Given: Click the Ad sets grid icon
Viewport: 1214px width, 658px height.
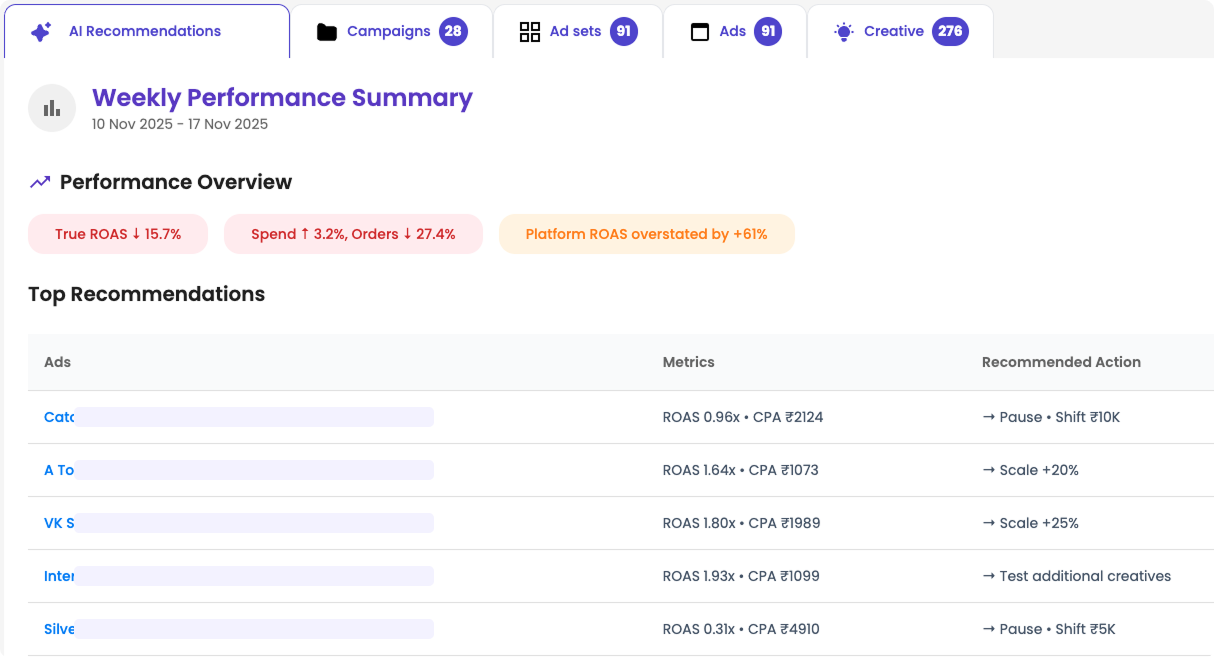Looking at the screenshot, I should tap(530, 32).
